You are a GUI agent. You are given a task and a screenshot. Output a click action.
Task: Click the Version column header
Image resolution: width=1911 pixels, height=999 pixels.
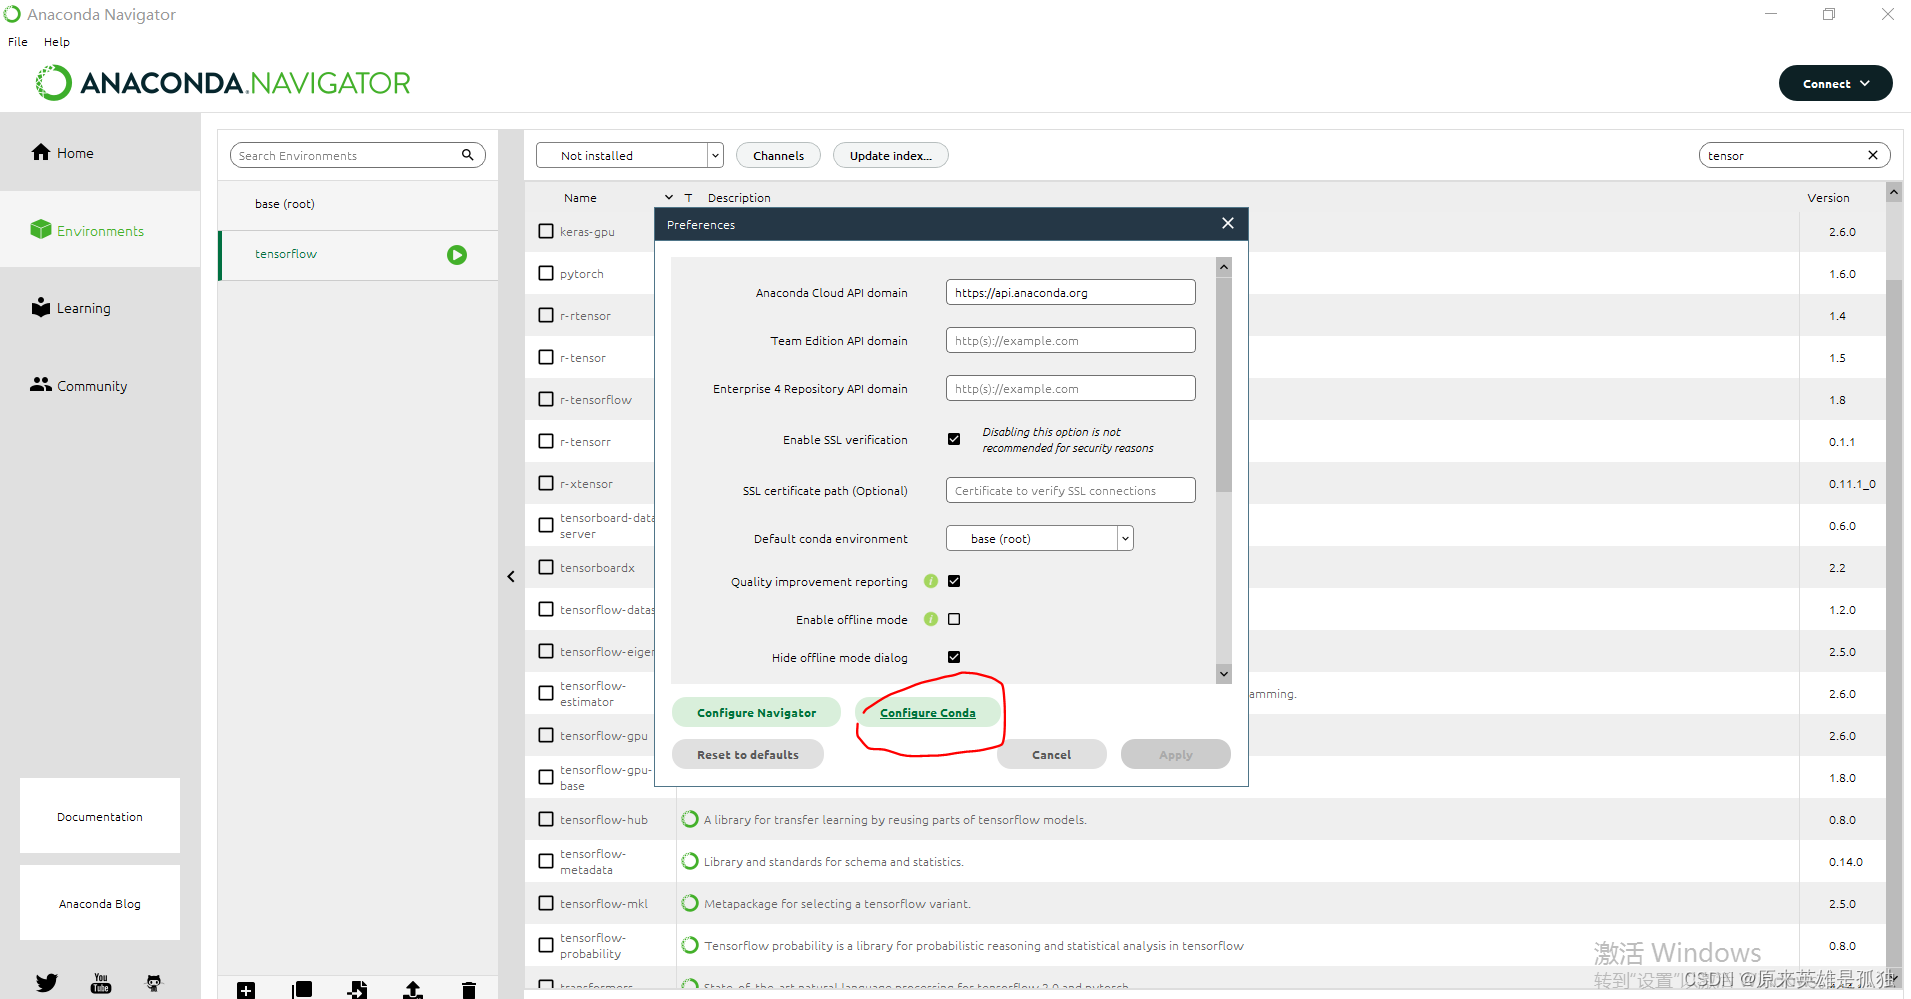[x=1828, y=198]
